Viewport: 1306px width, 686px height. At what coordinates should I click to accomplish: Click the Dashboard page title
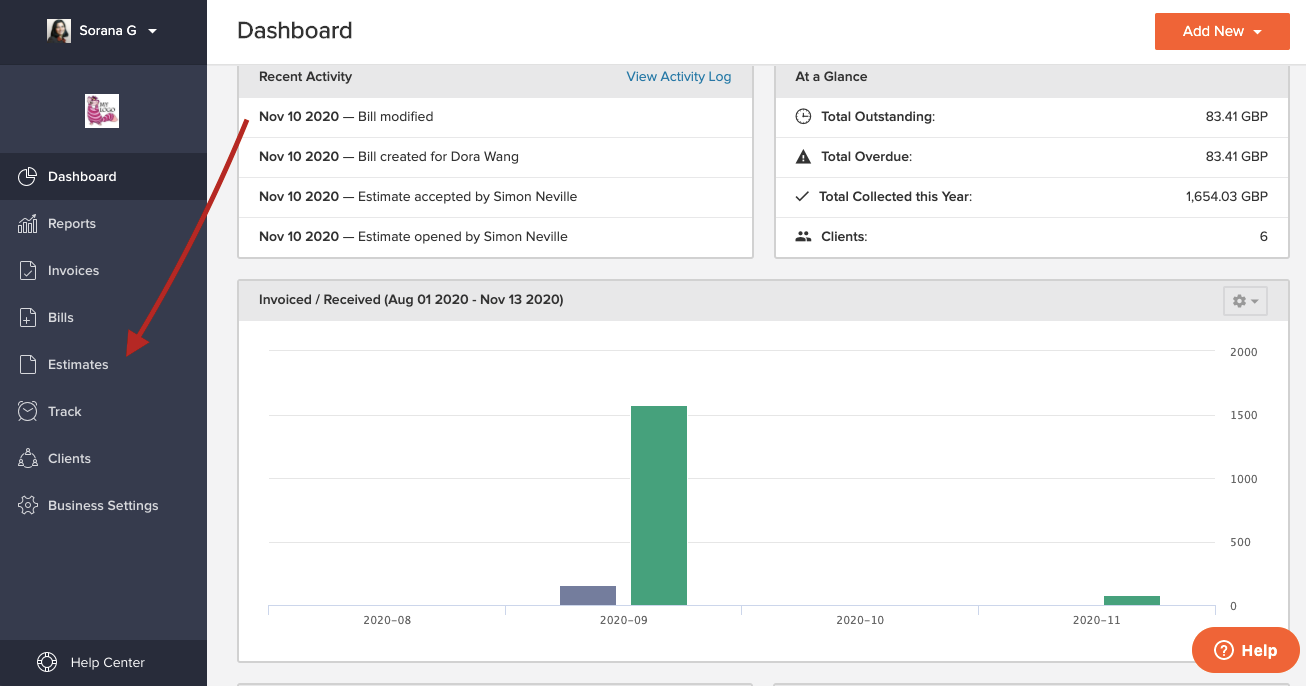pyautogui.click(x=295, y=31)
